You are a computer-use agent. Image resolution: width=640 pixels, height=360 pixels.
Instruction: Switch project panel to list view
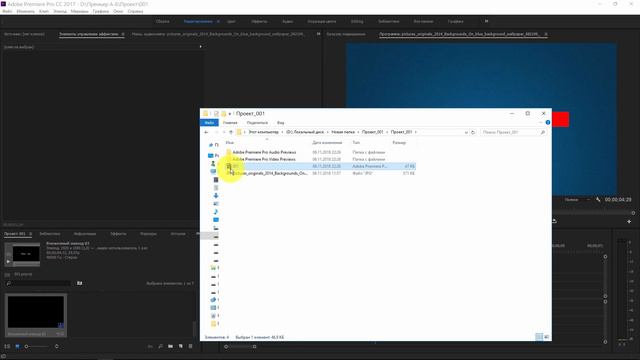[x=7, y=346]
